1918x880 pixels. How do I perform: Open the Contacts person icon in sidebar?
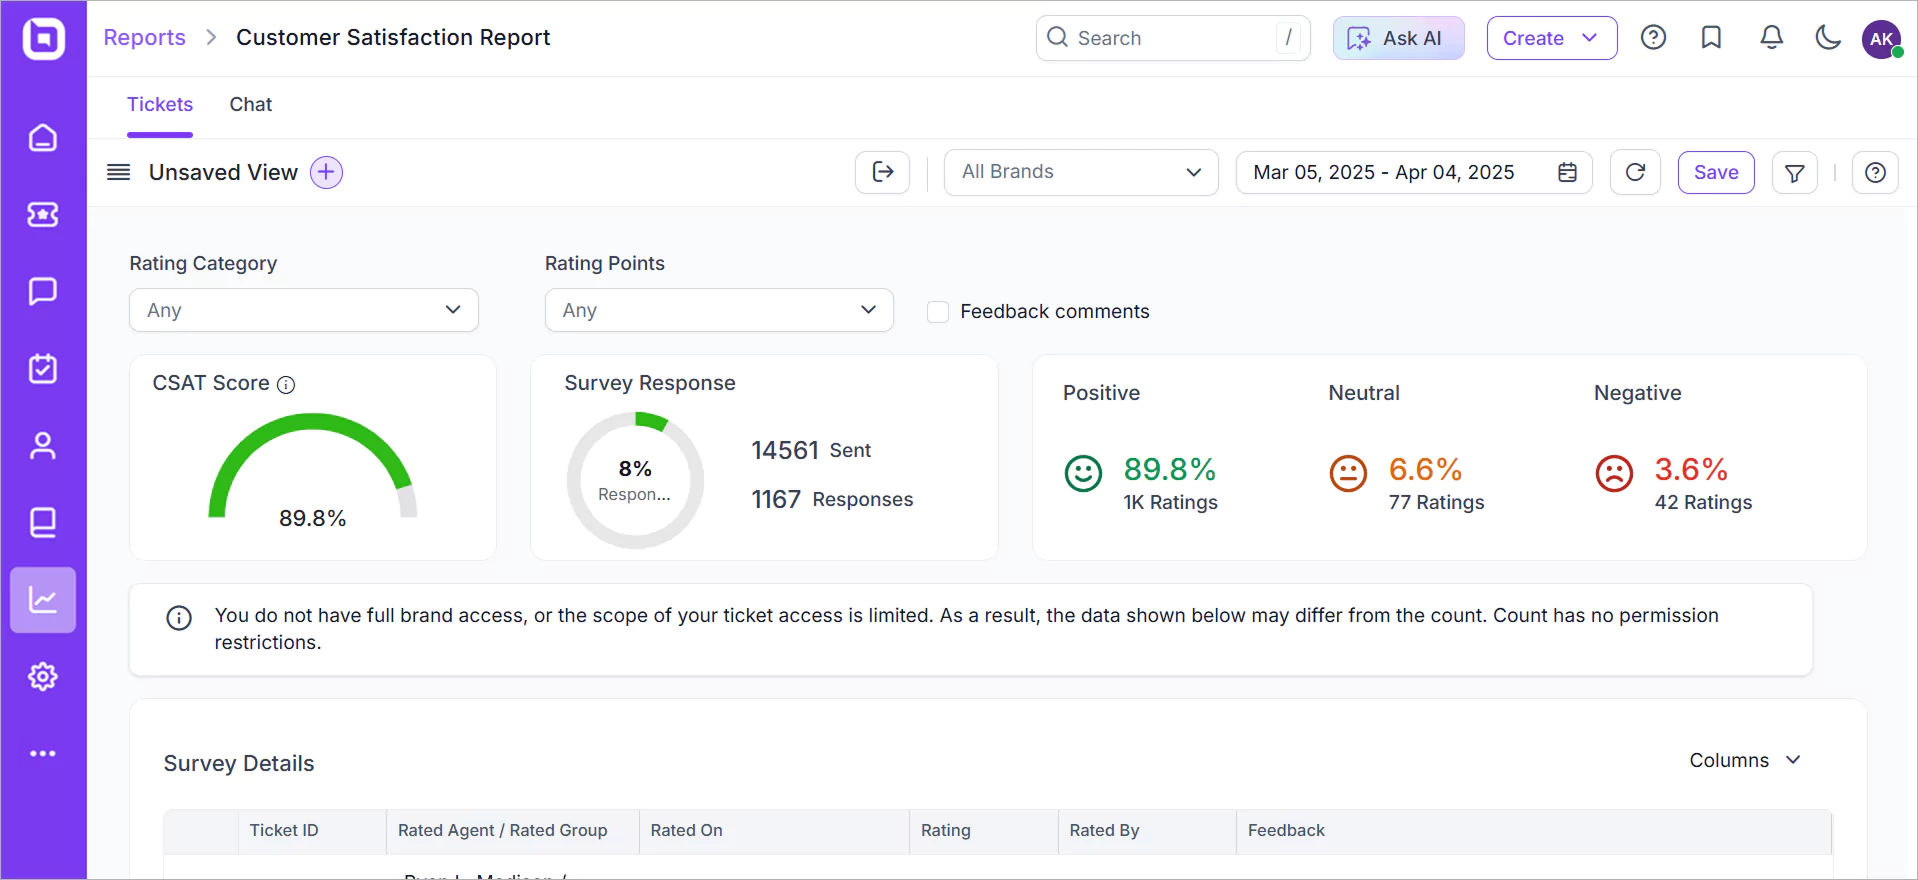(43, 445)
